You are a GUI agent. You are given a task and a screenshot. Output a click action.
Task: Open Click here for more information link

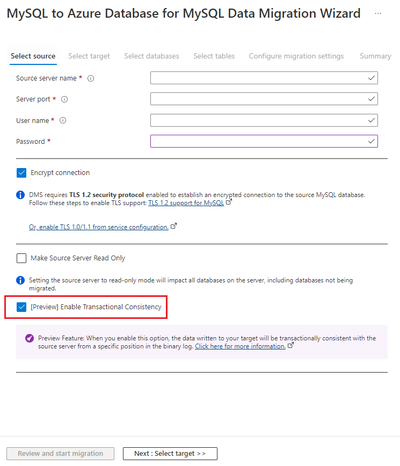(240, 346)
